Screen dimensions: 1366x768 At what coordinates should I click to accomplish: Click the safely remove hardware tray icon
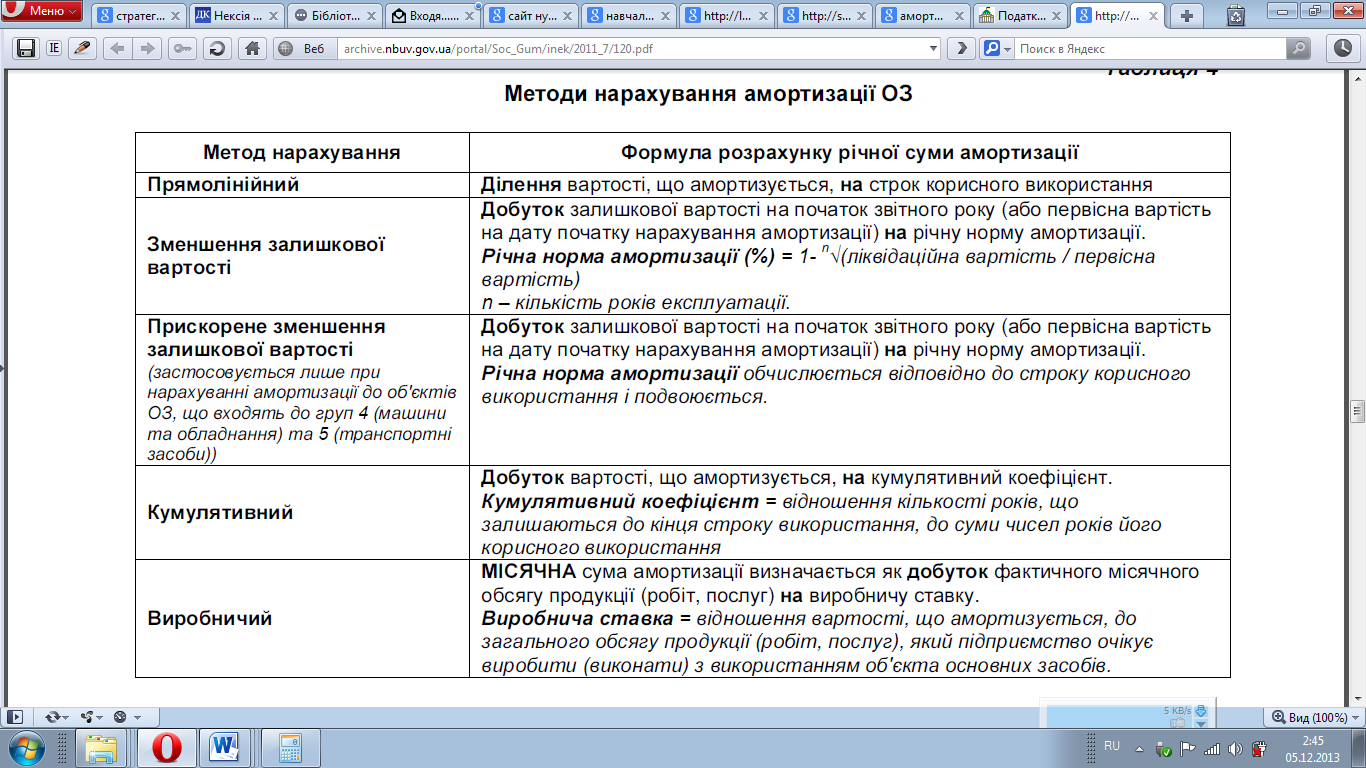point(1164,748)
